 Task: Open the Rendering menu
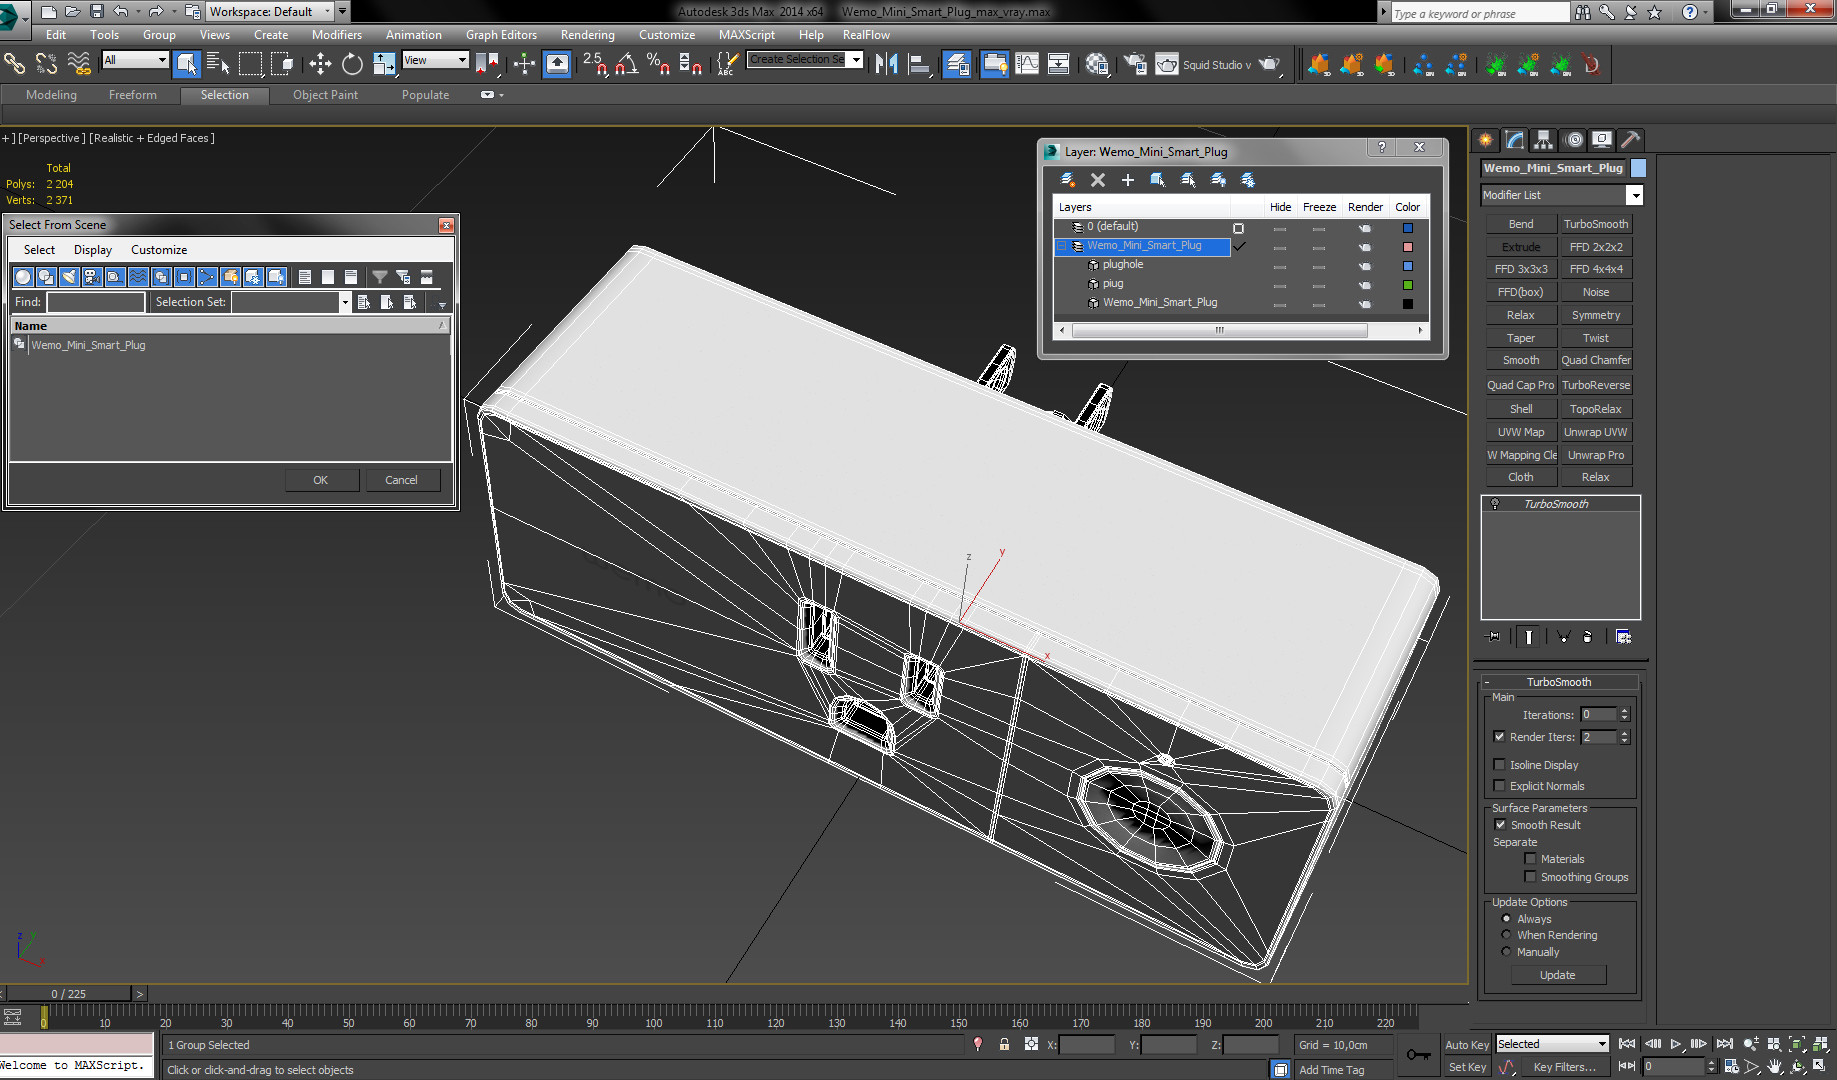(x=587, y=35)
